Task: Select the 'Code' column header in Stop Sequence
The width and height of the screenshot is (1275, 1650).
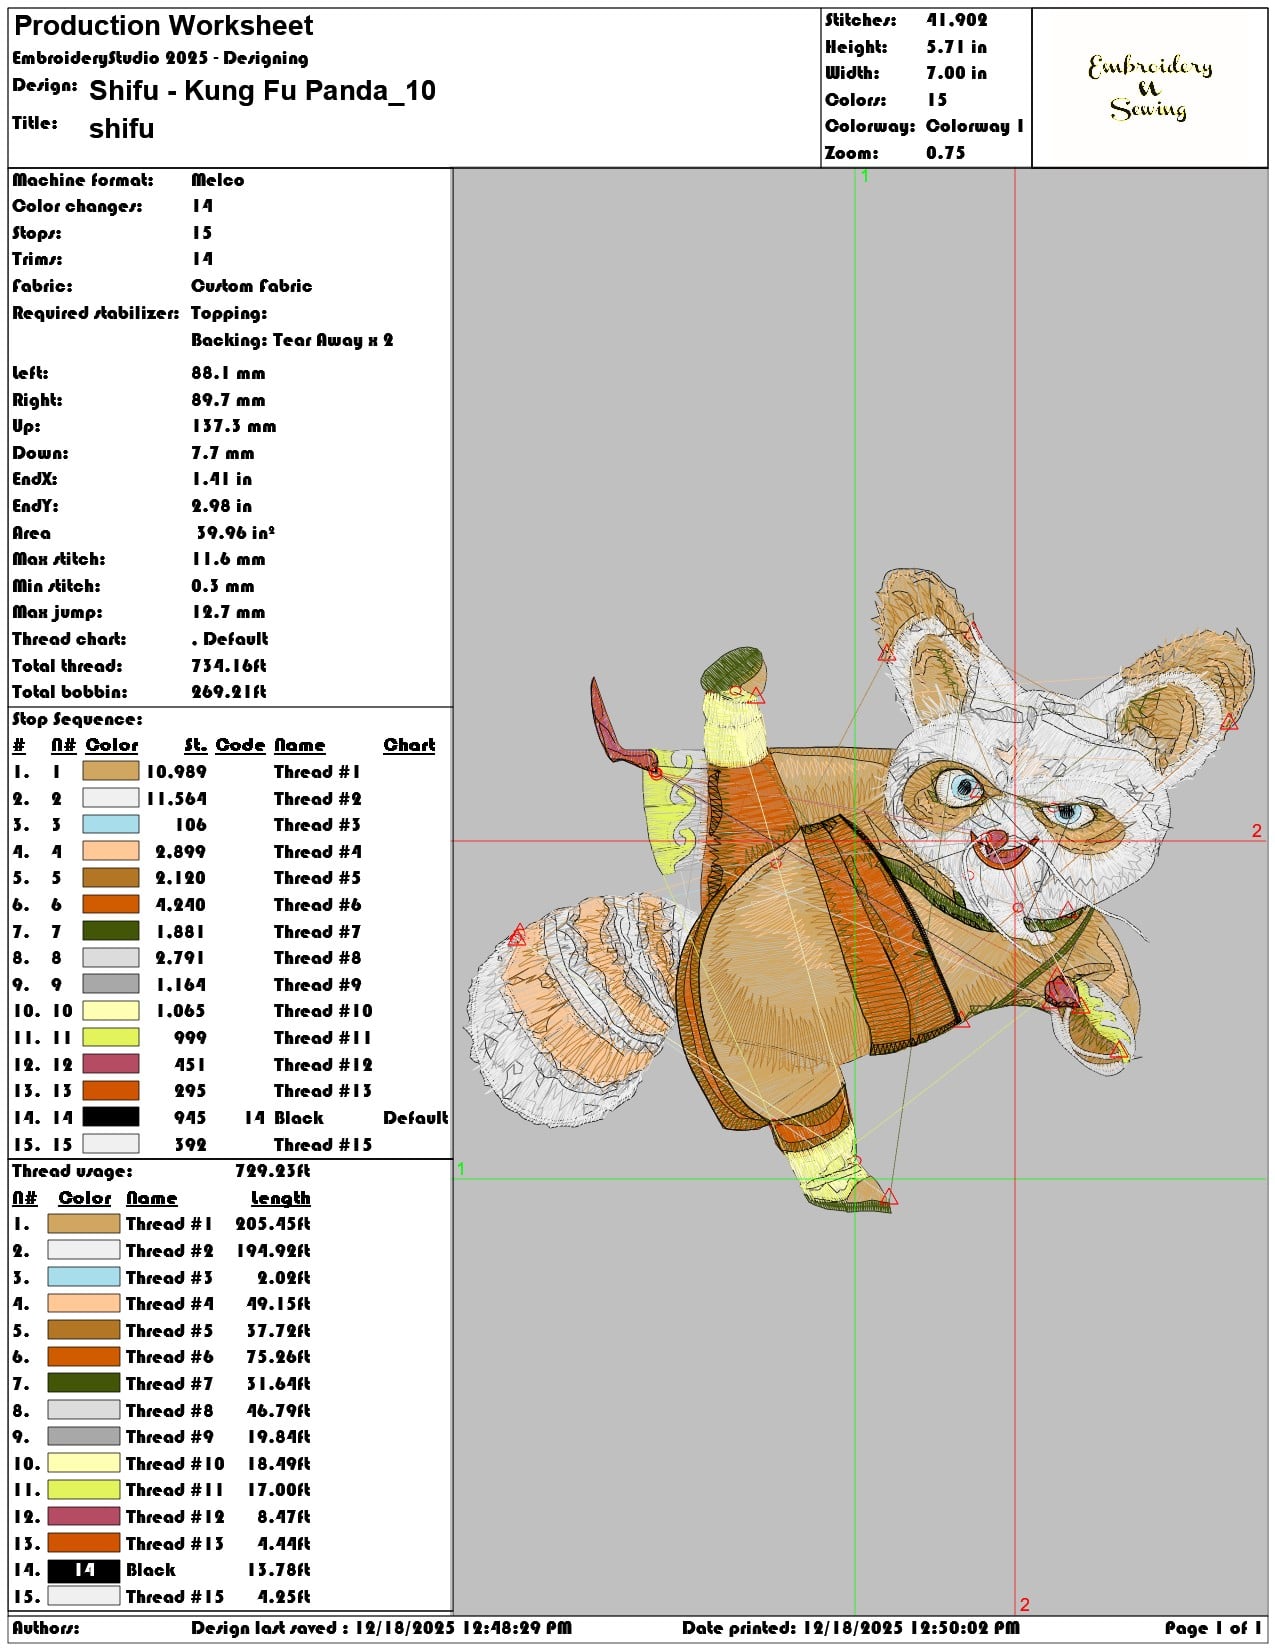Action: (x=240, y=745)
